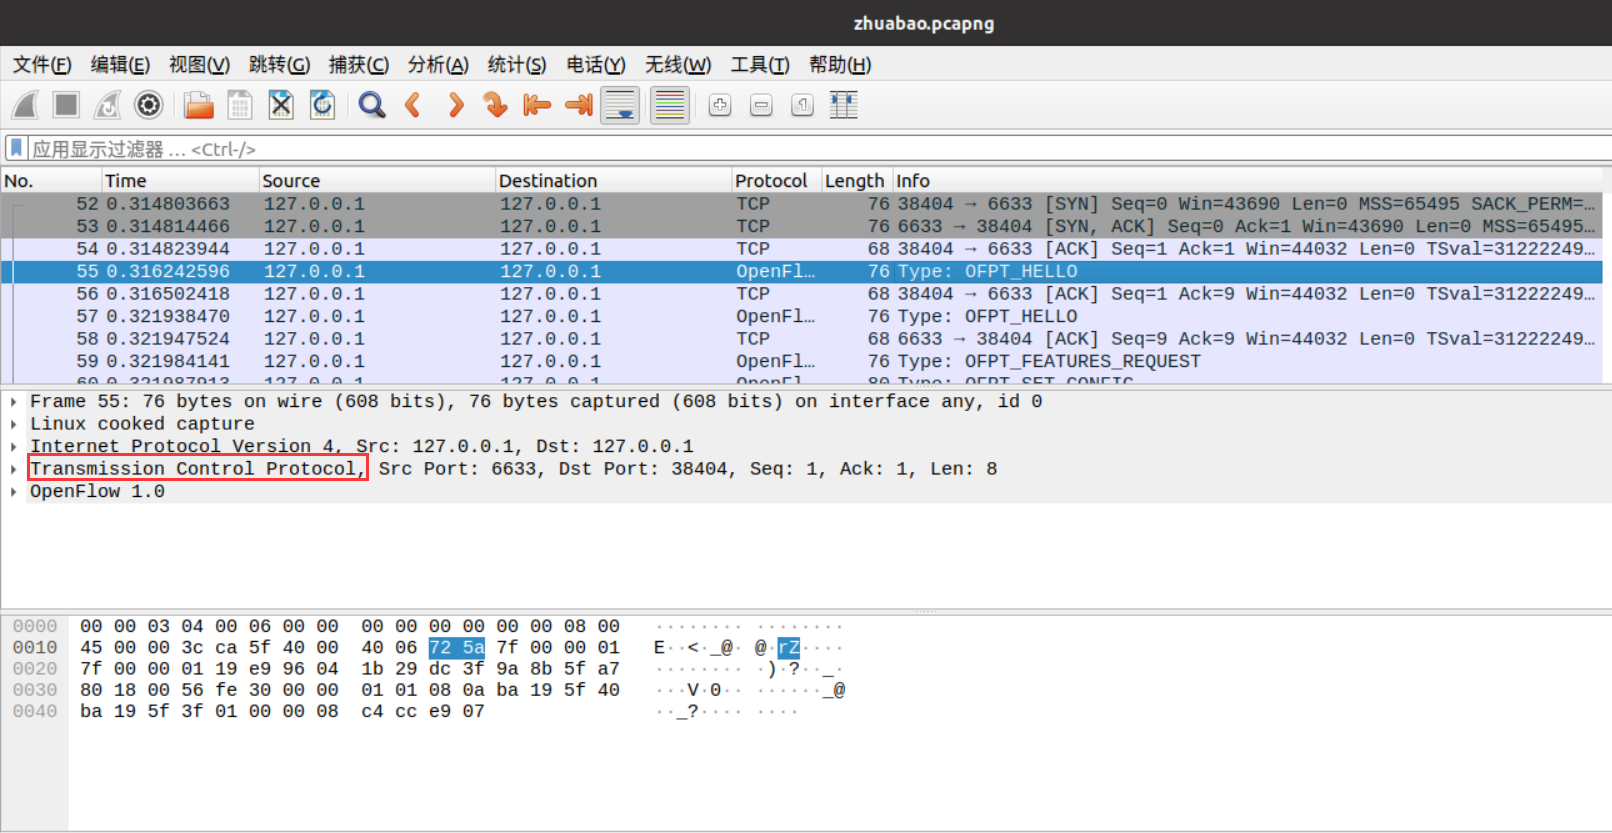Sort packets by the Destination column
Viewport: 1612px width, 833px height.
click(x=614, y=181)
